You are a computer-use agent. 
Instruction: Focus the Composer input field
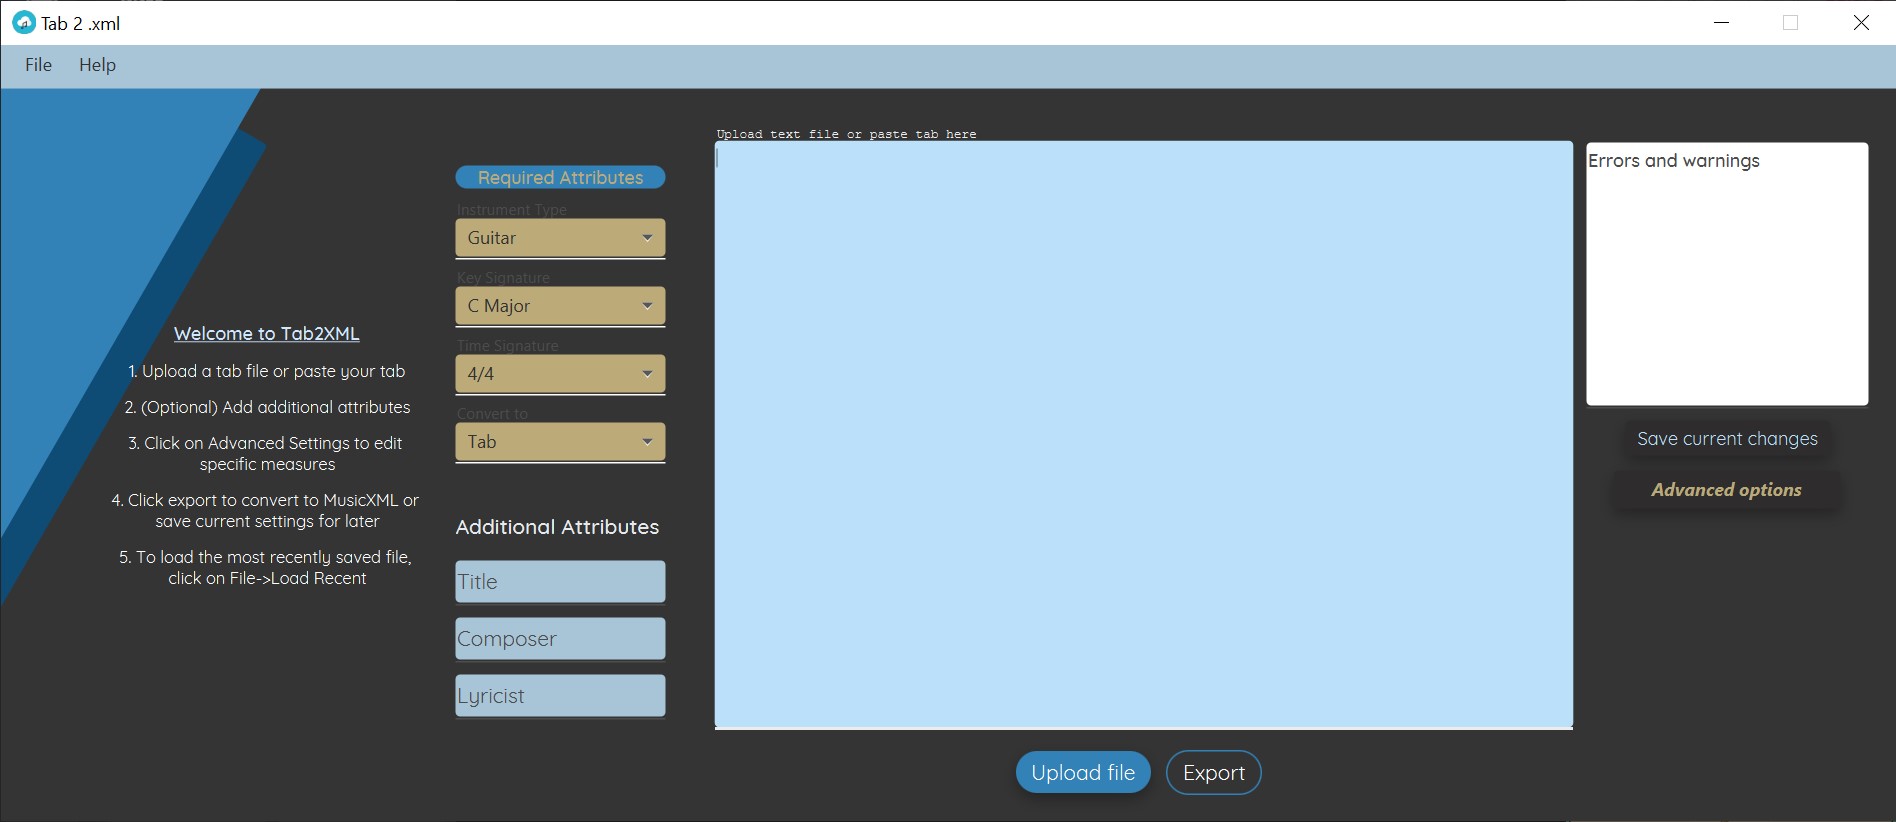coord(560,639)
